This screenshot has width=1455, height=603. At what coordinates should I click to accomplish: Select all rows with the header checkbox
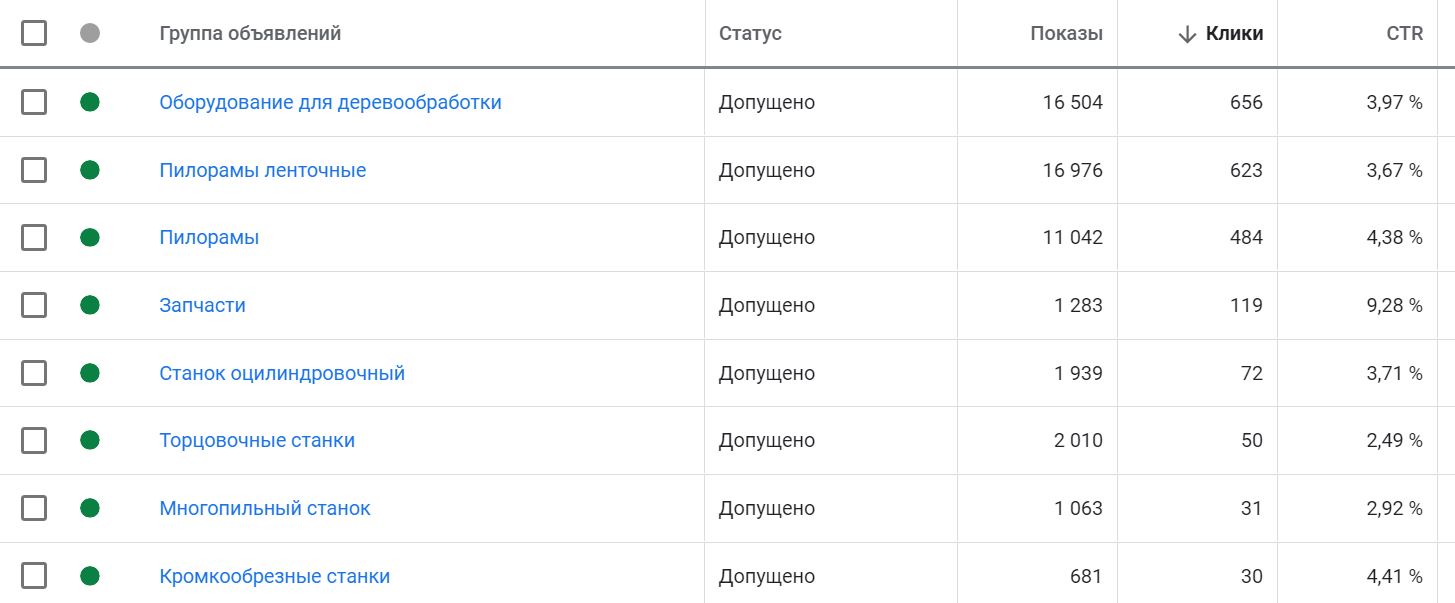pyautogui.click(x=34, y=33)
